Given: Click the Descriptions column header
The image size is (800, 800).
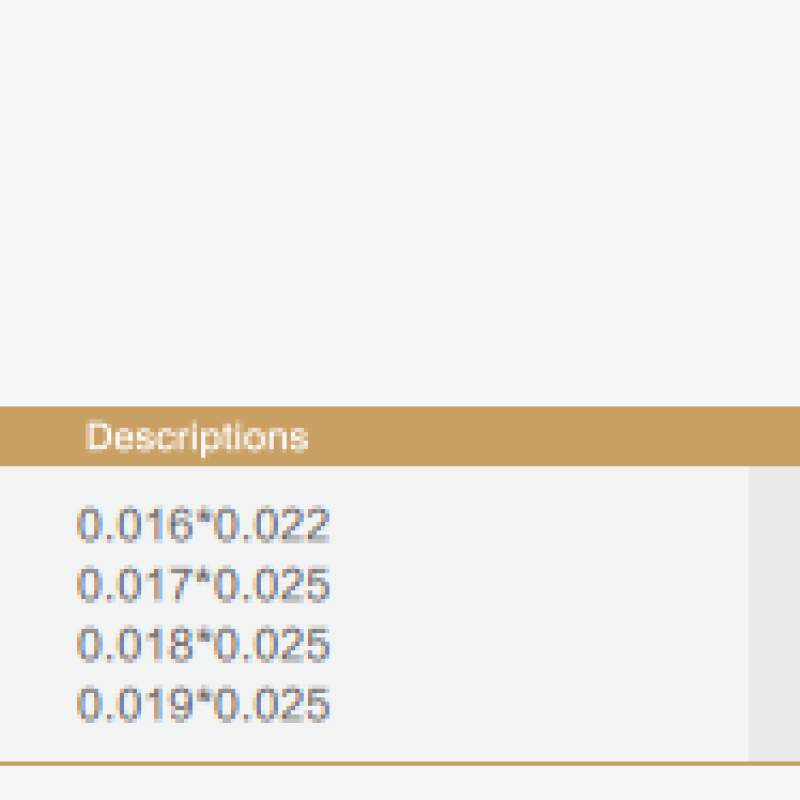Looking at the screenshot, I should click(x=197, y=437).
